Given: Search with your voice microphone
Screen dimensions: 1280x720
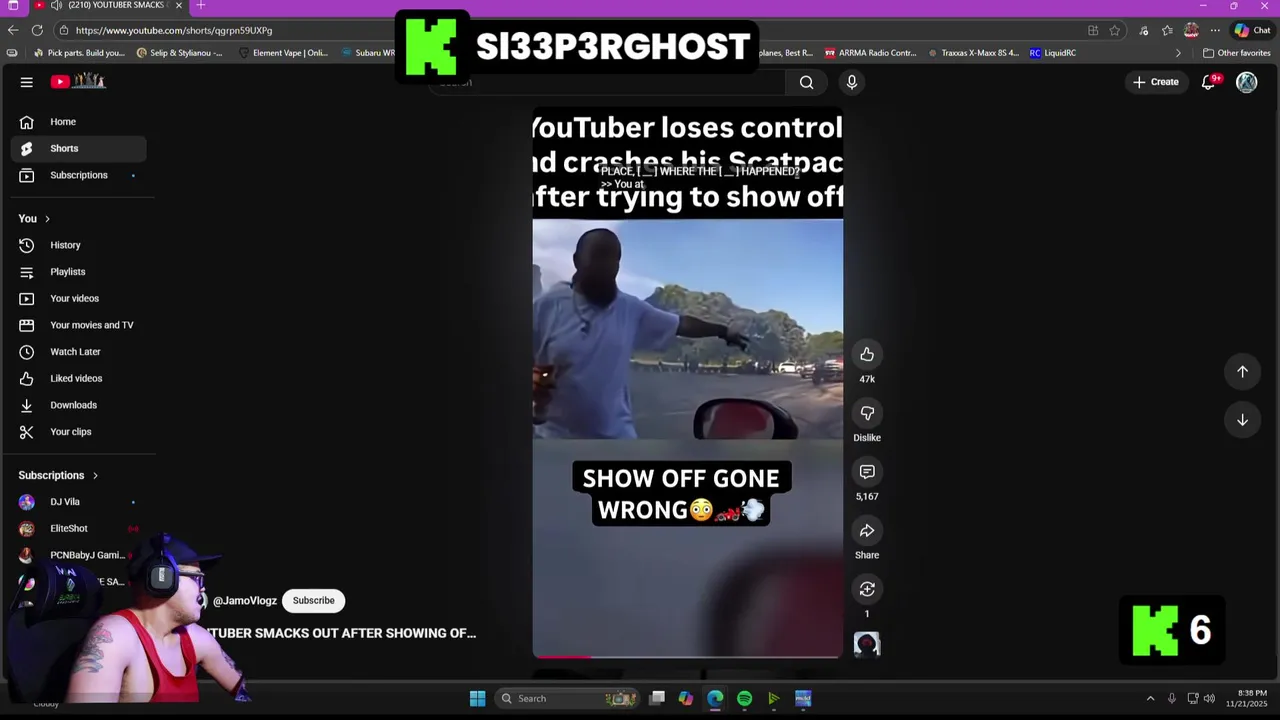Looking at the screenshot, I should [x=852, y=82].
